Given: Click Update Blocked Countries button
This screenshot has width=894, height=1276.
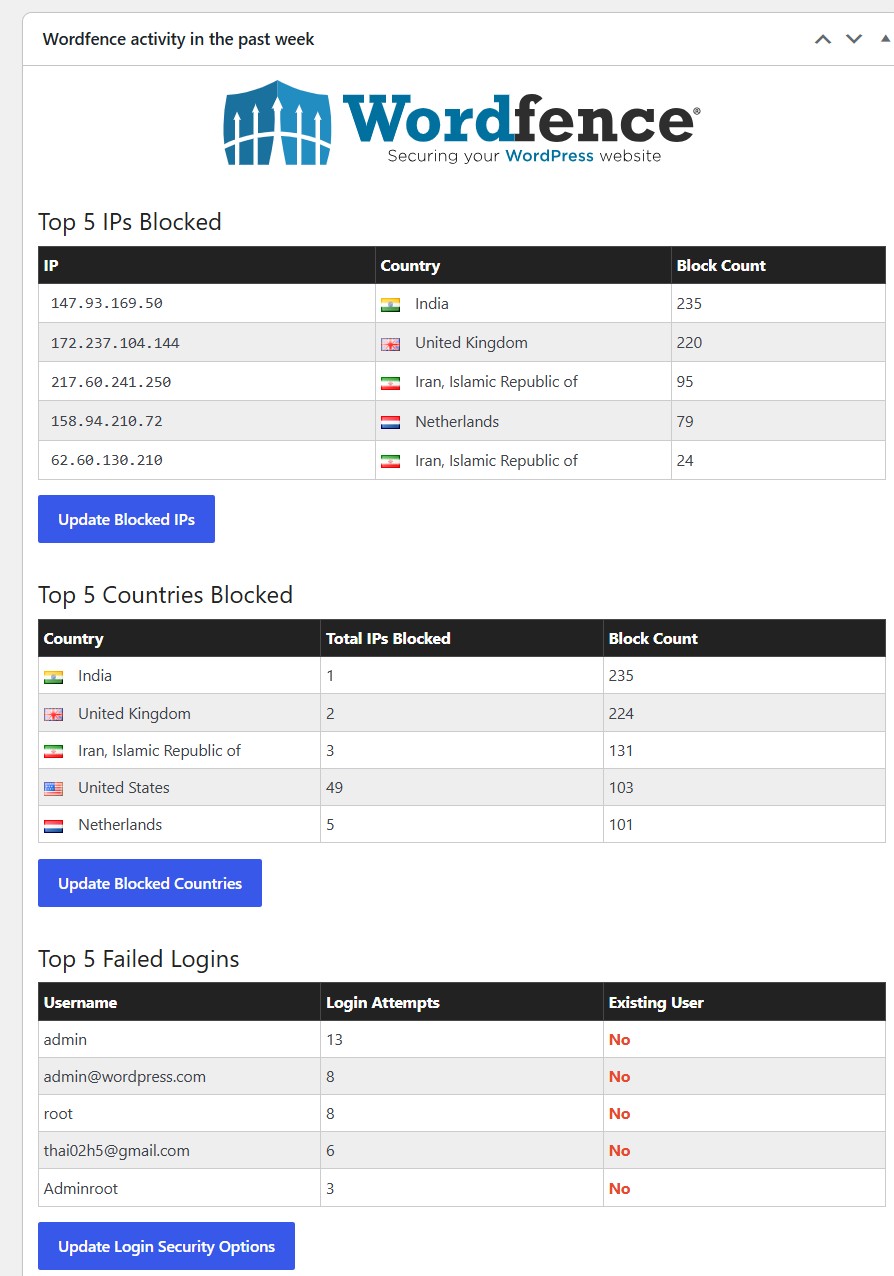Looking at the screenshot, I should 150,883.
